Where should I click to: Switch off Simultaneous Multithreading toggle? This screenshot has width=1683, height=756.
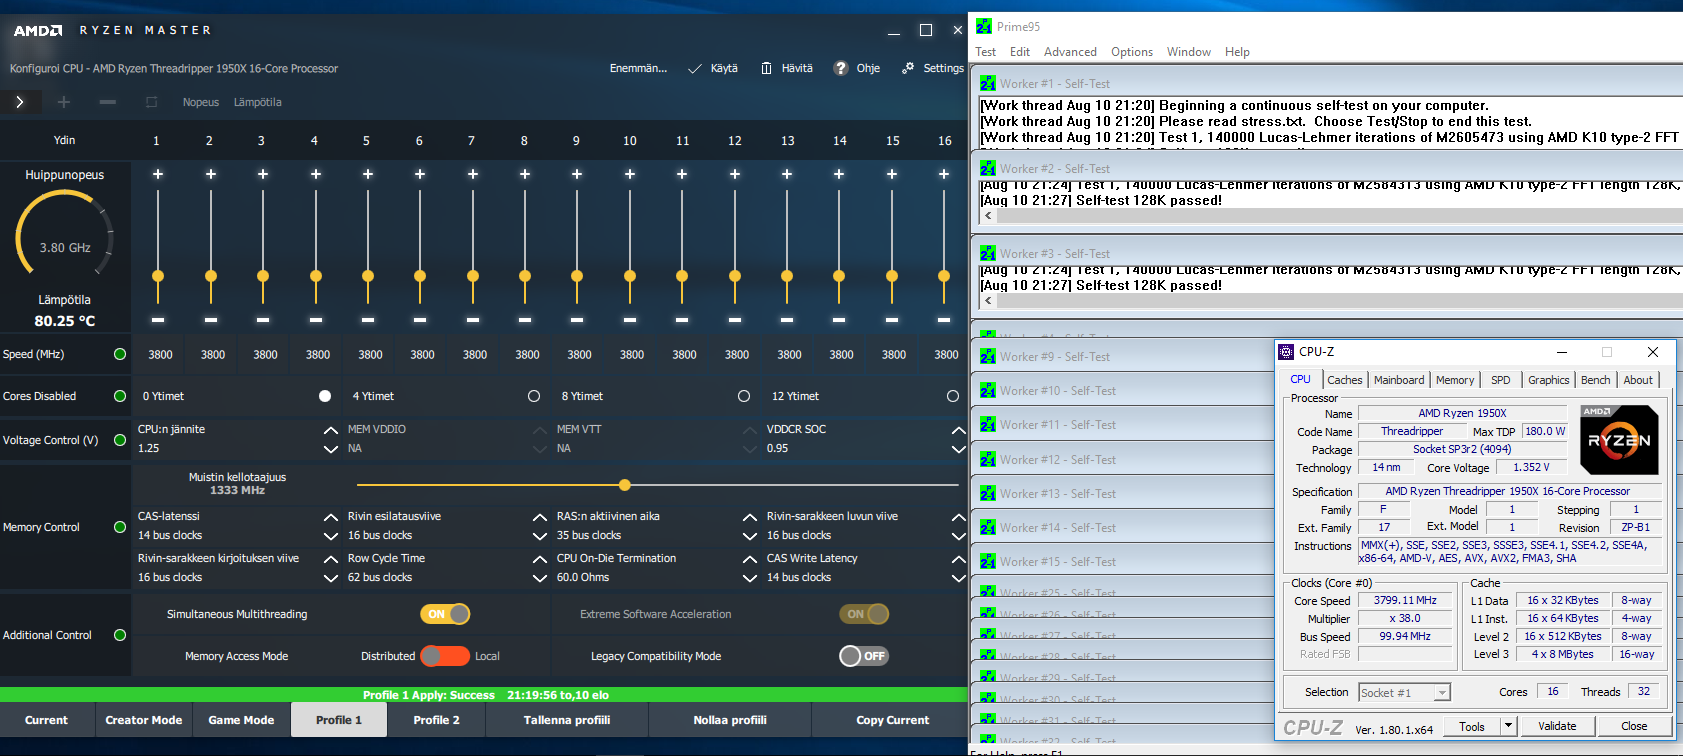(445, 614)
